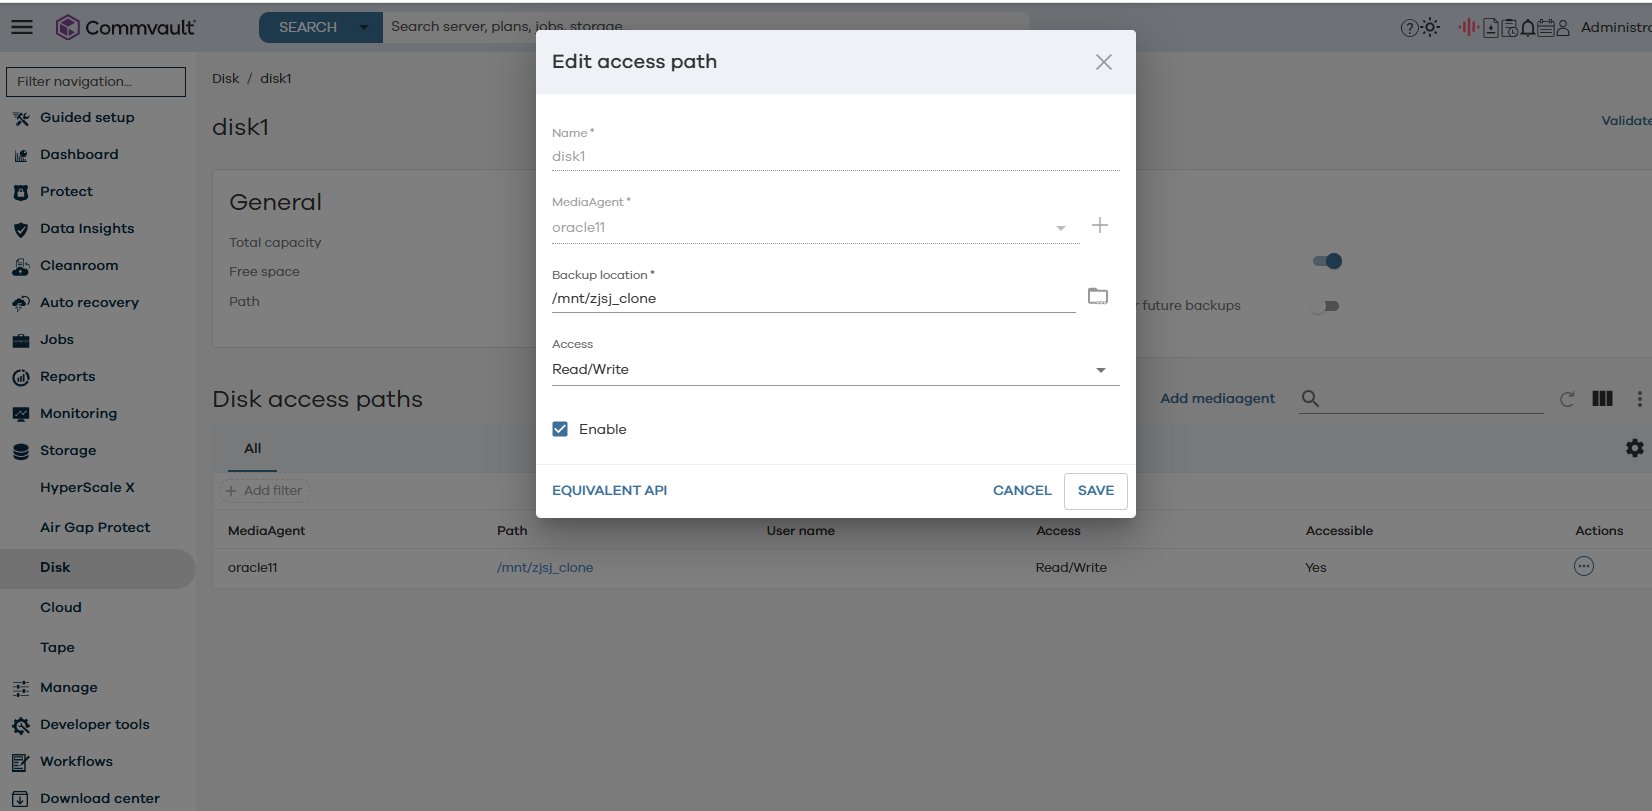
Task: Toggle the theme sun icon in the header
Action: coord(1431,28)
